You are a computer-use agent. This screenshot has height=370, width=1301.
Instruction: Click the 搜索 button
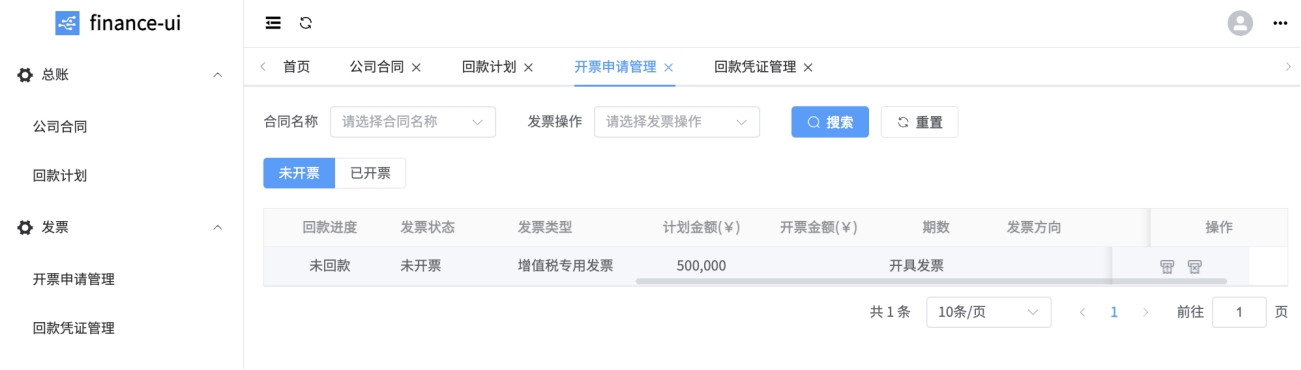click(x=830, y=122)
